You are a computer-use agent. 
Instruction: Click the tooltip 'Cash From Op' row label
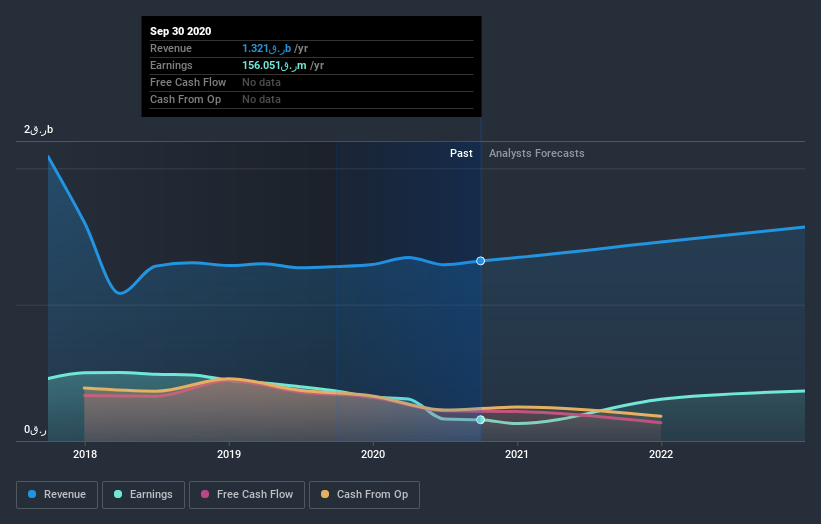(x=185, y=99)
